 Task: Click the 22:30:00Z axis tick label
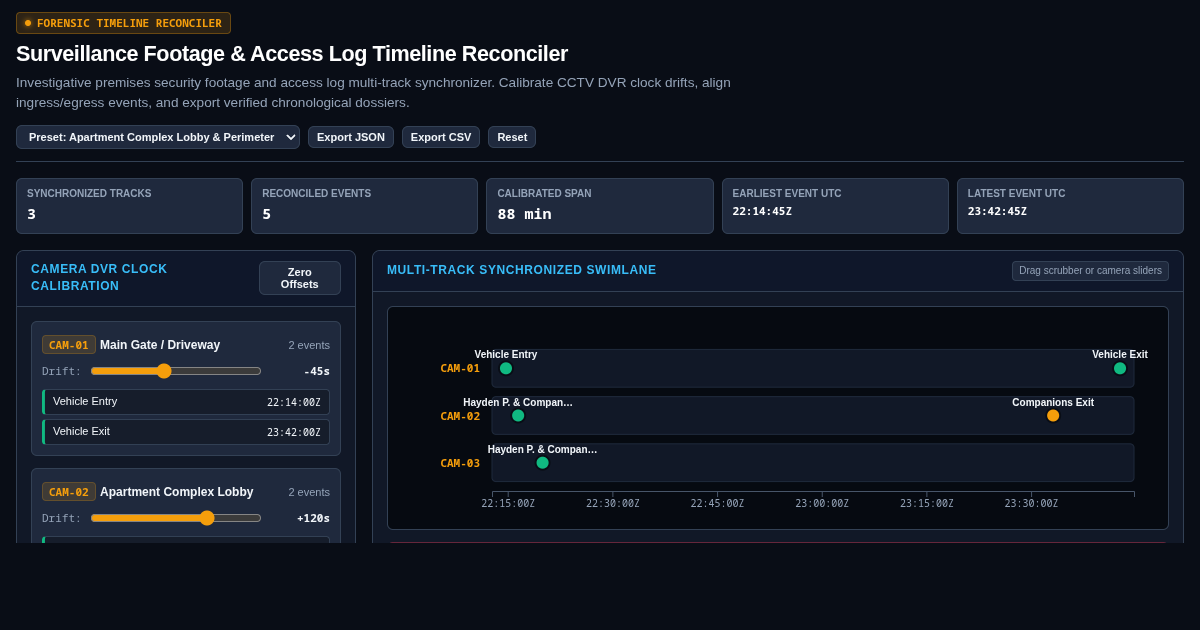pyautogui.click(x=613, y=504)
